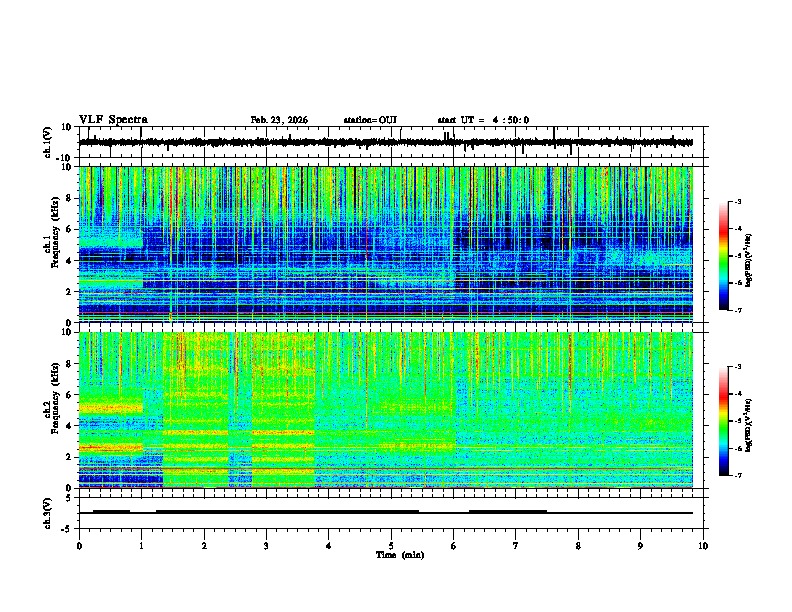
Task: Click the "4" tick on ch.2 frequency axis
Action: pyautogui.click(x=70, y=426)
